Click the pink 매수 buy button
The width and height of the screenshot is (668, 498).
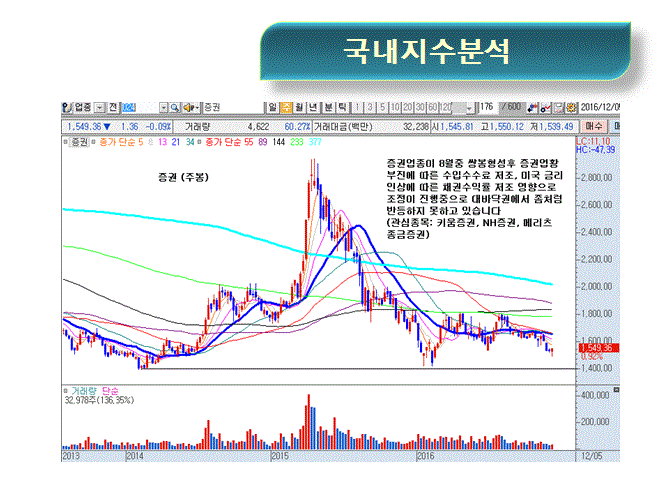[x=594, y=126]
